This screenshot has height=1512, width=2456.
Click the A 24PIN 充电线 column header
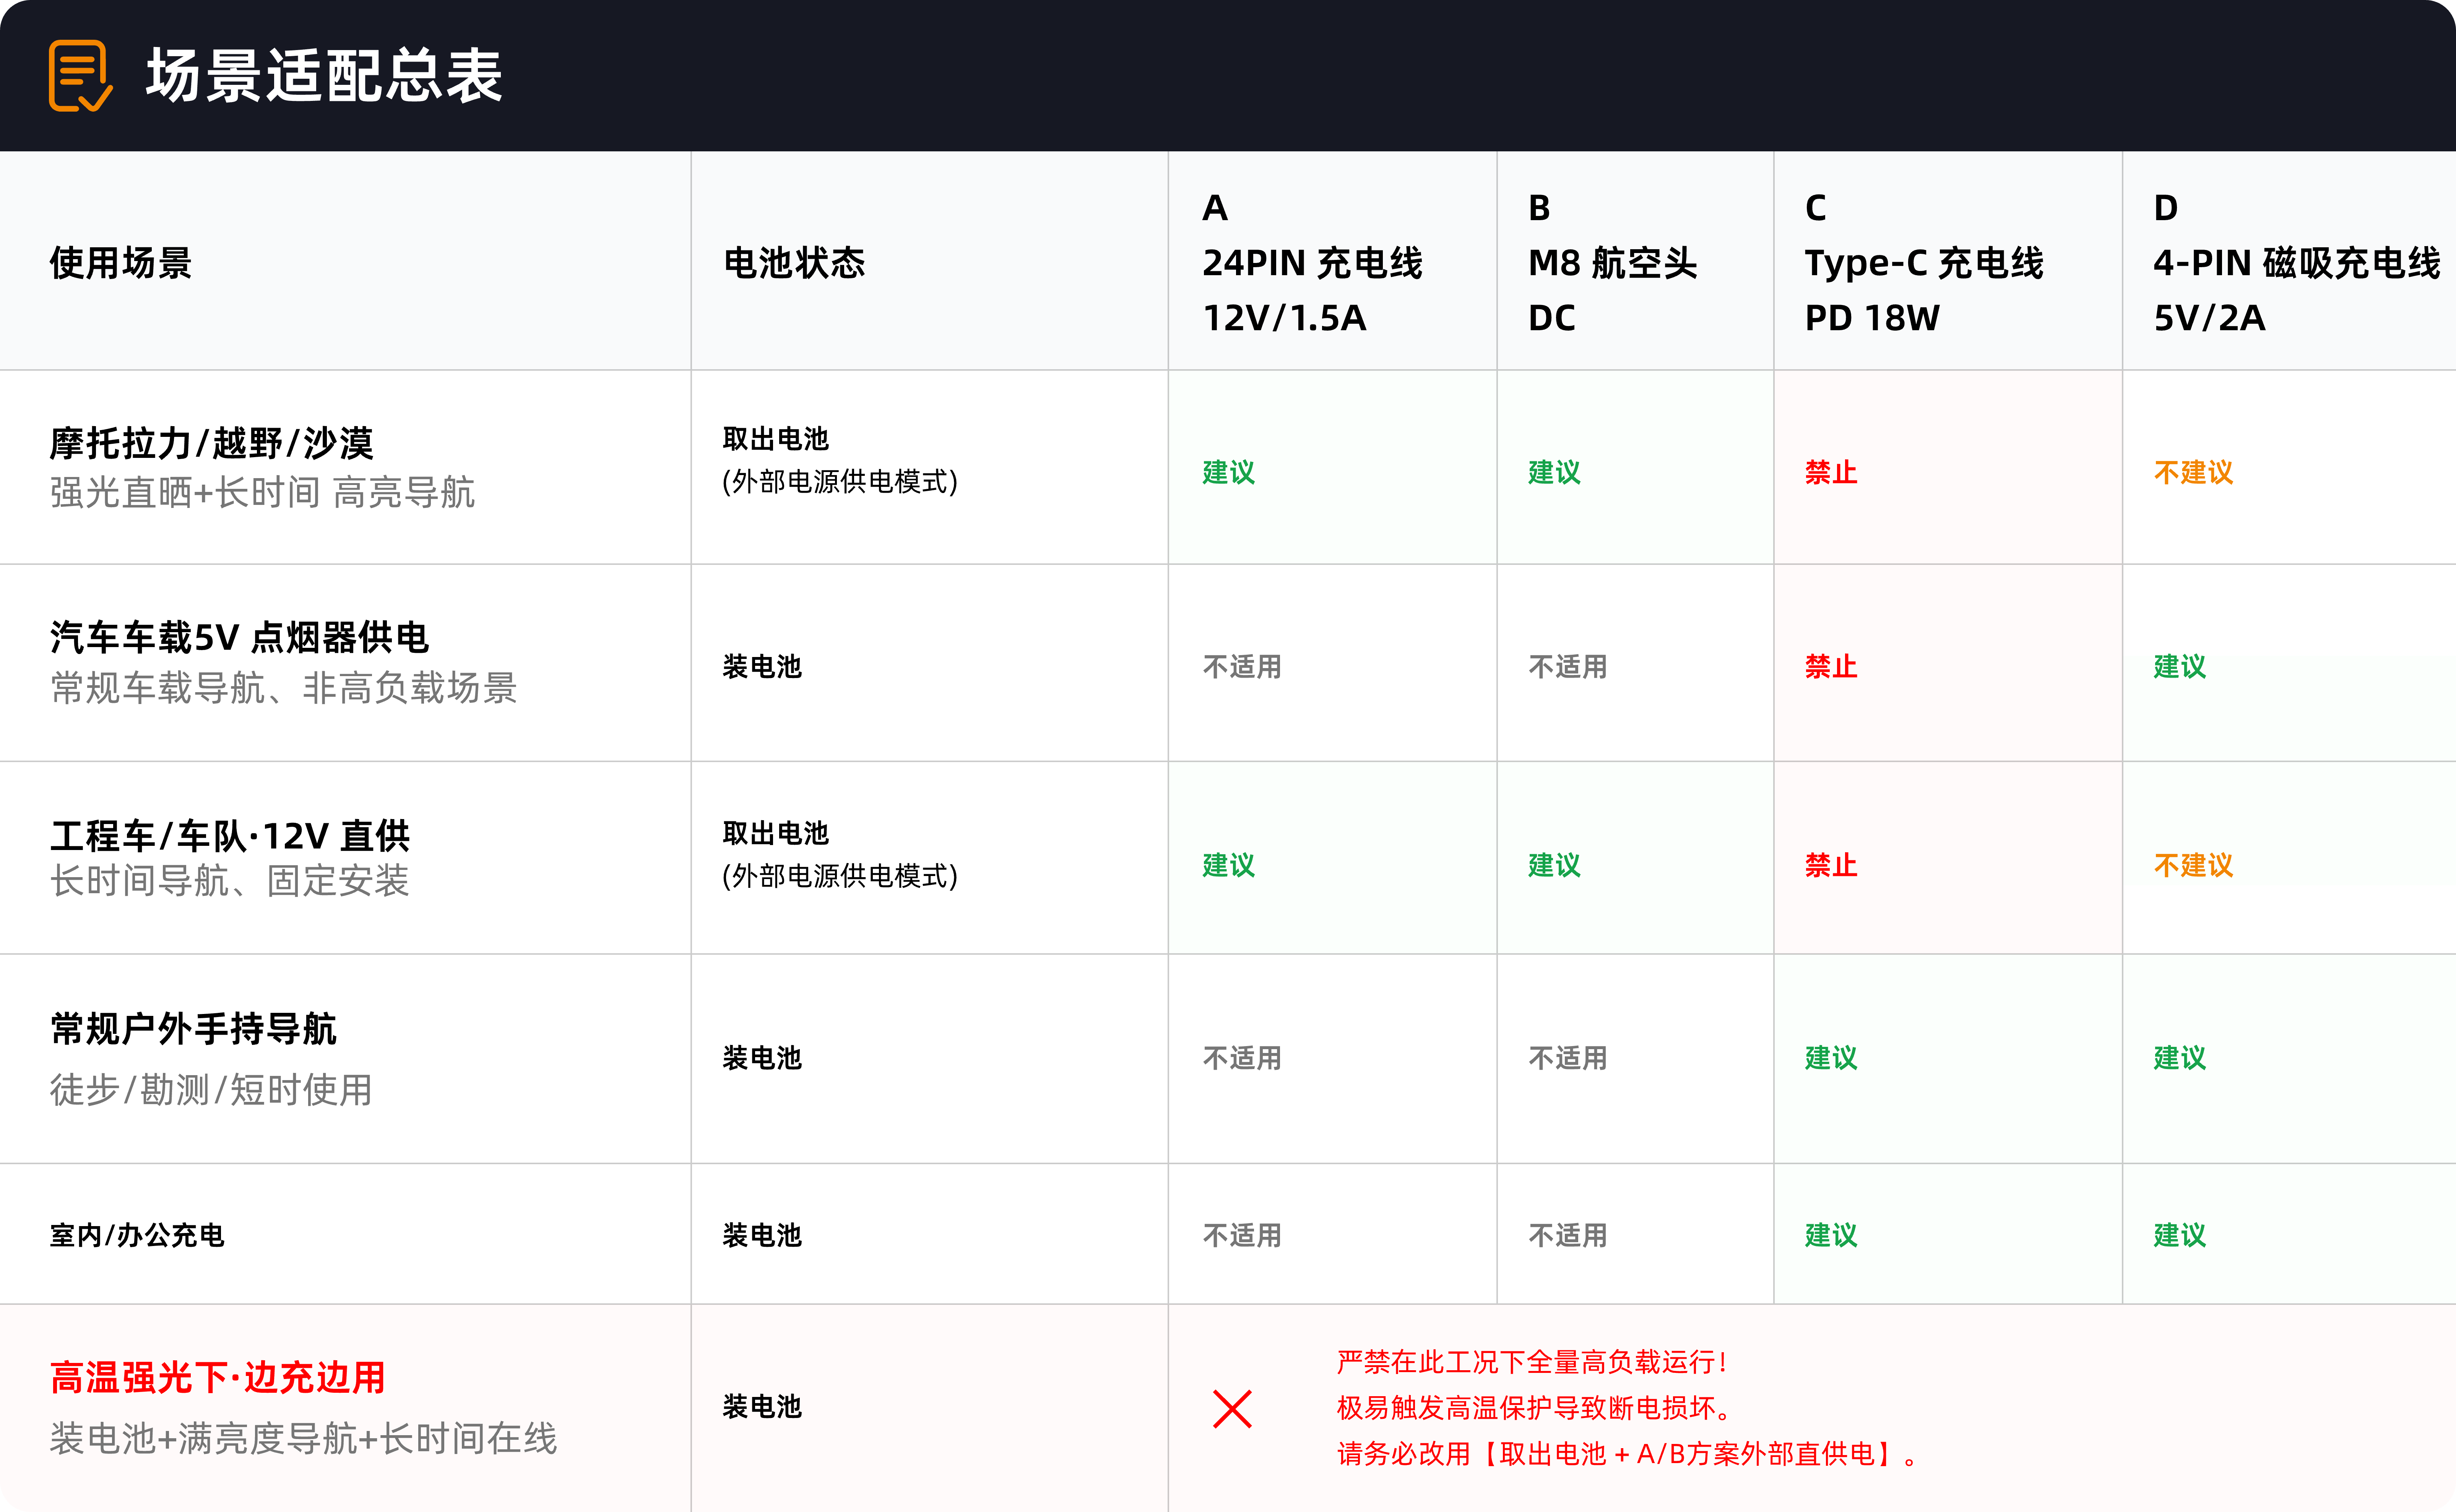coord(1312,263)
